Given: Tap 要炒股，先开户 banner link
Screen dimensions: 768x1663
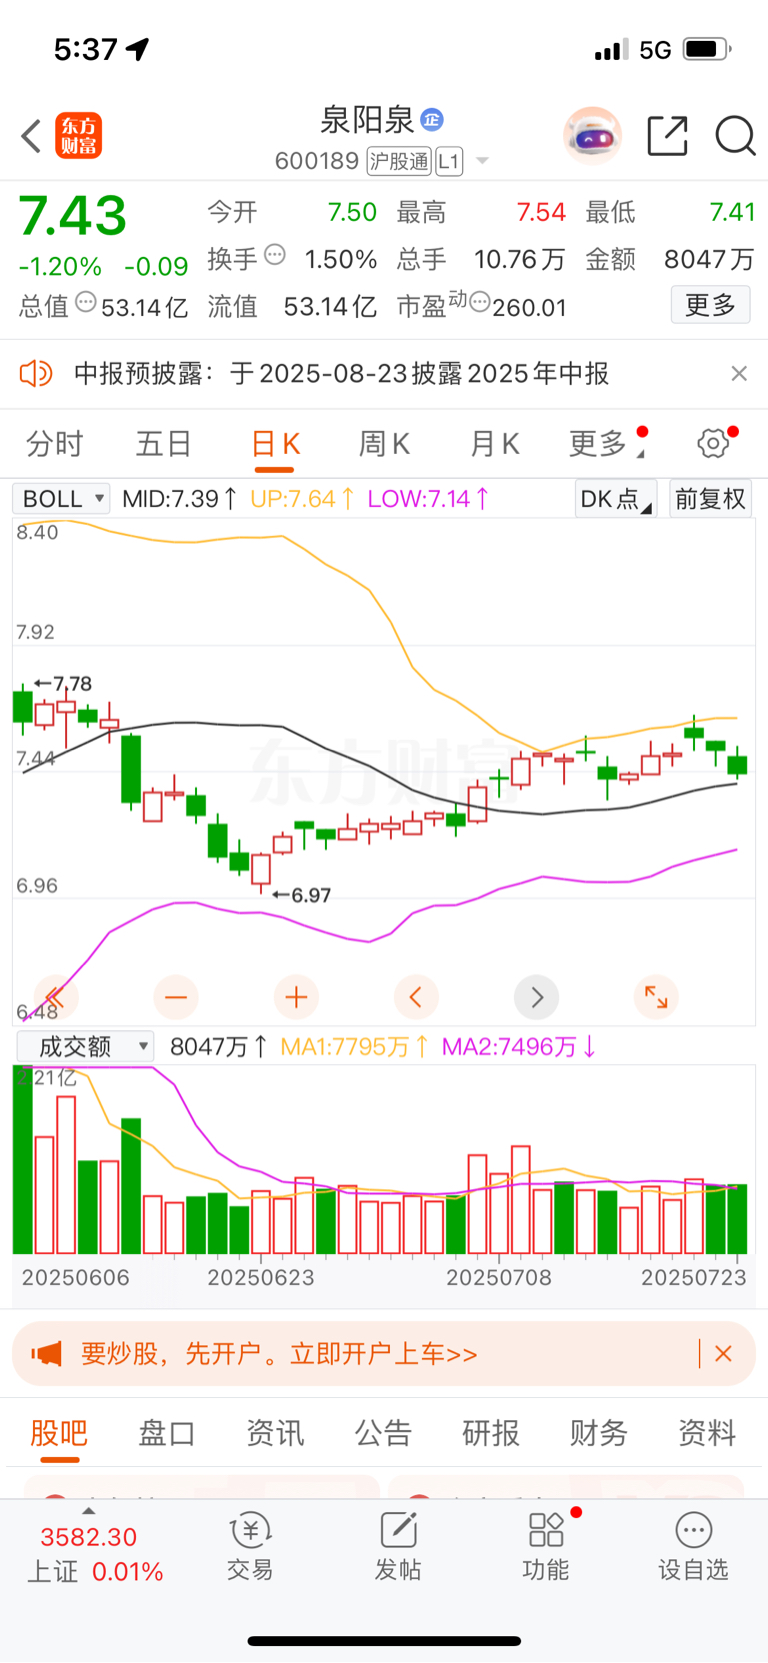Looking at the screenshot, I should (x=279, y=1354).
